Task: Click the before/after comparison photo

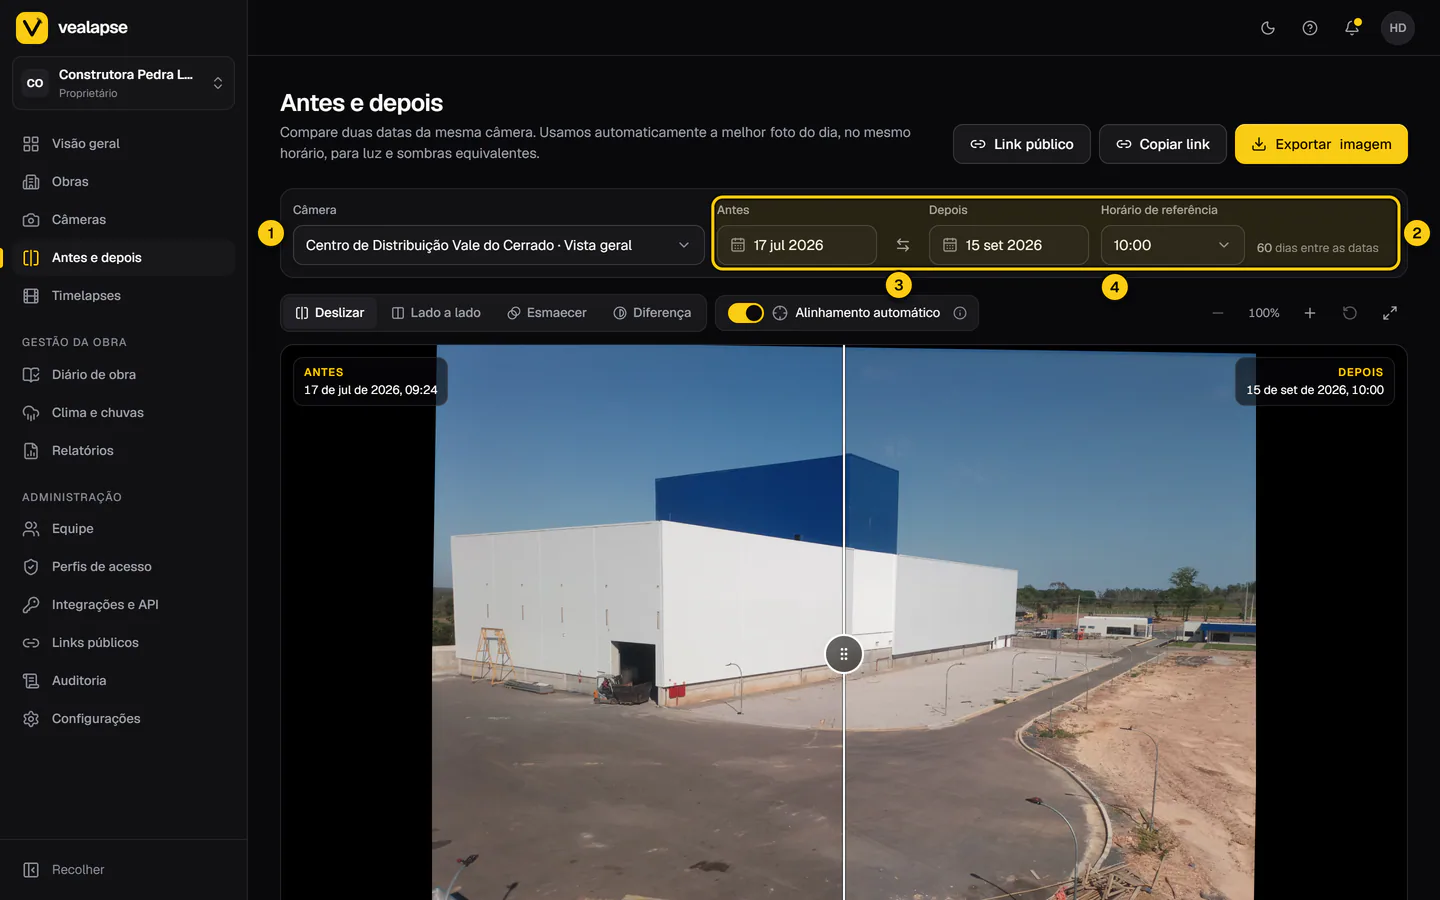Action: pos(844,622)
